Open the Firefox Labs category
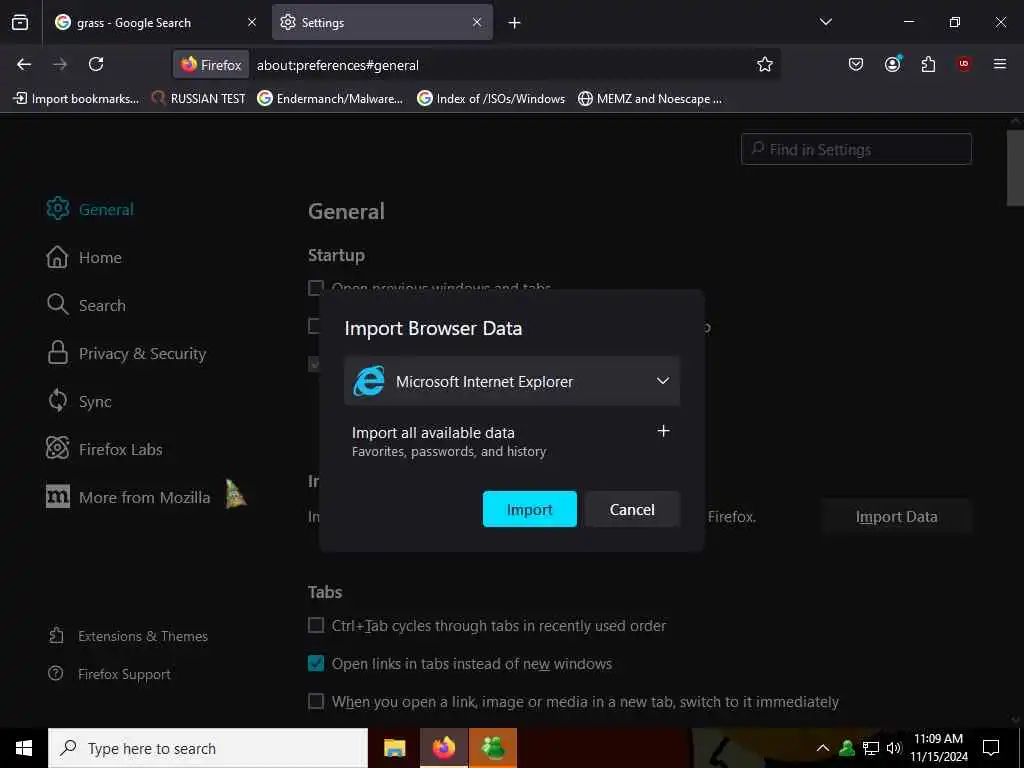This screenshot has height=768, width=1024. coord(104,449)
